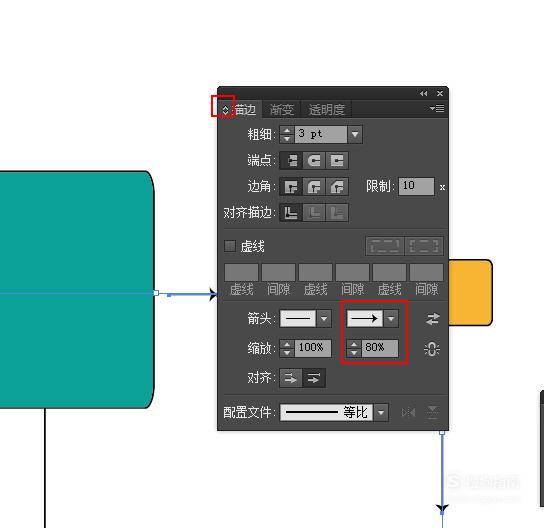This screenshot has width=544, height=528.
Task: Open the 配置文件 profile dropdown arrow
Action: coord(381,412)
